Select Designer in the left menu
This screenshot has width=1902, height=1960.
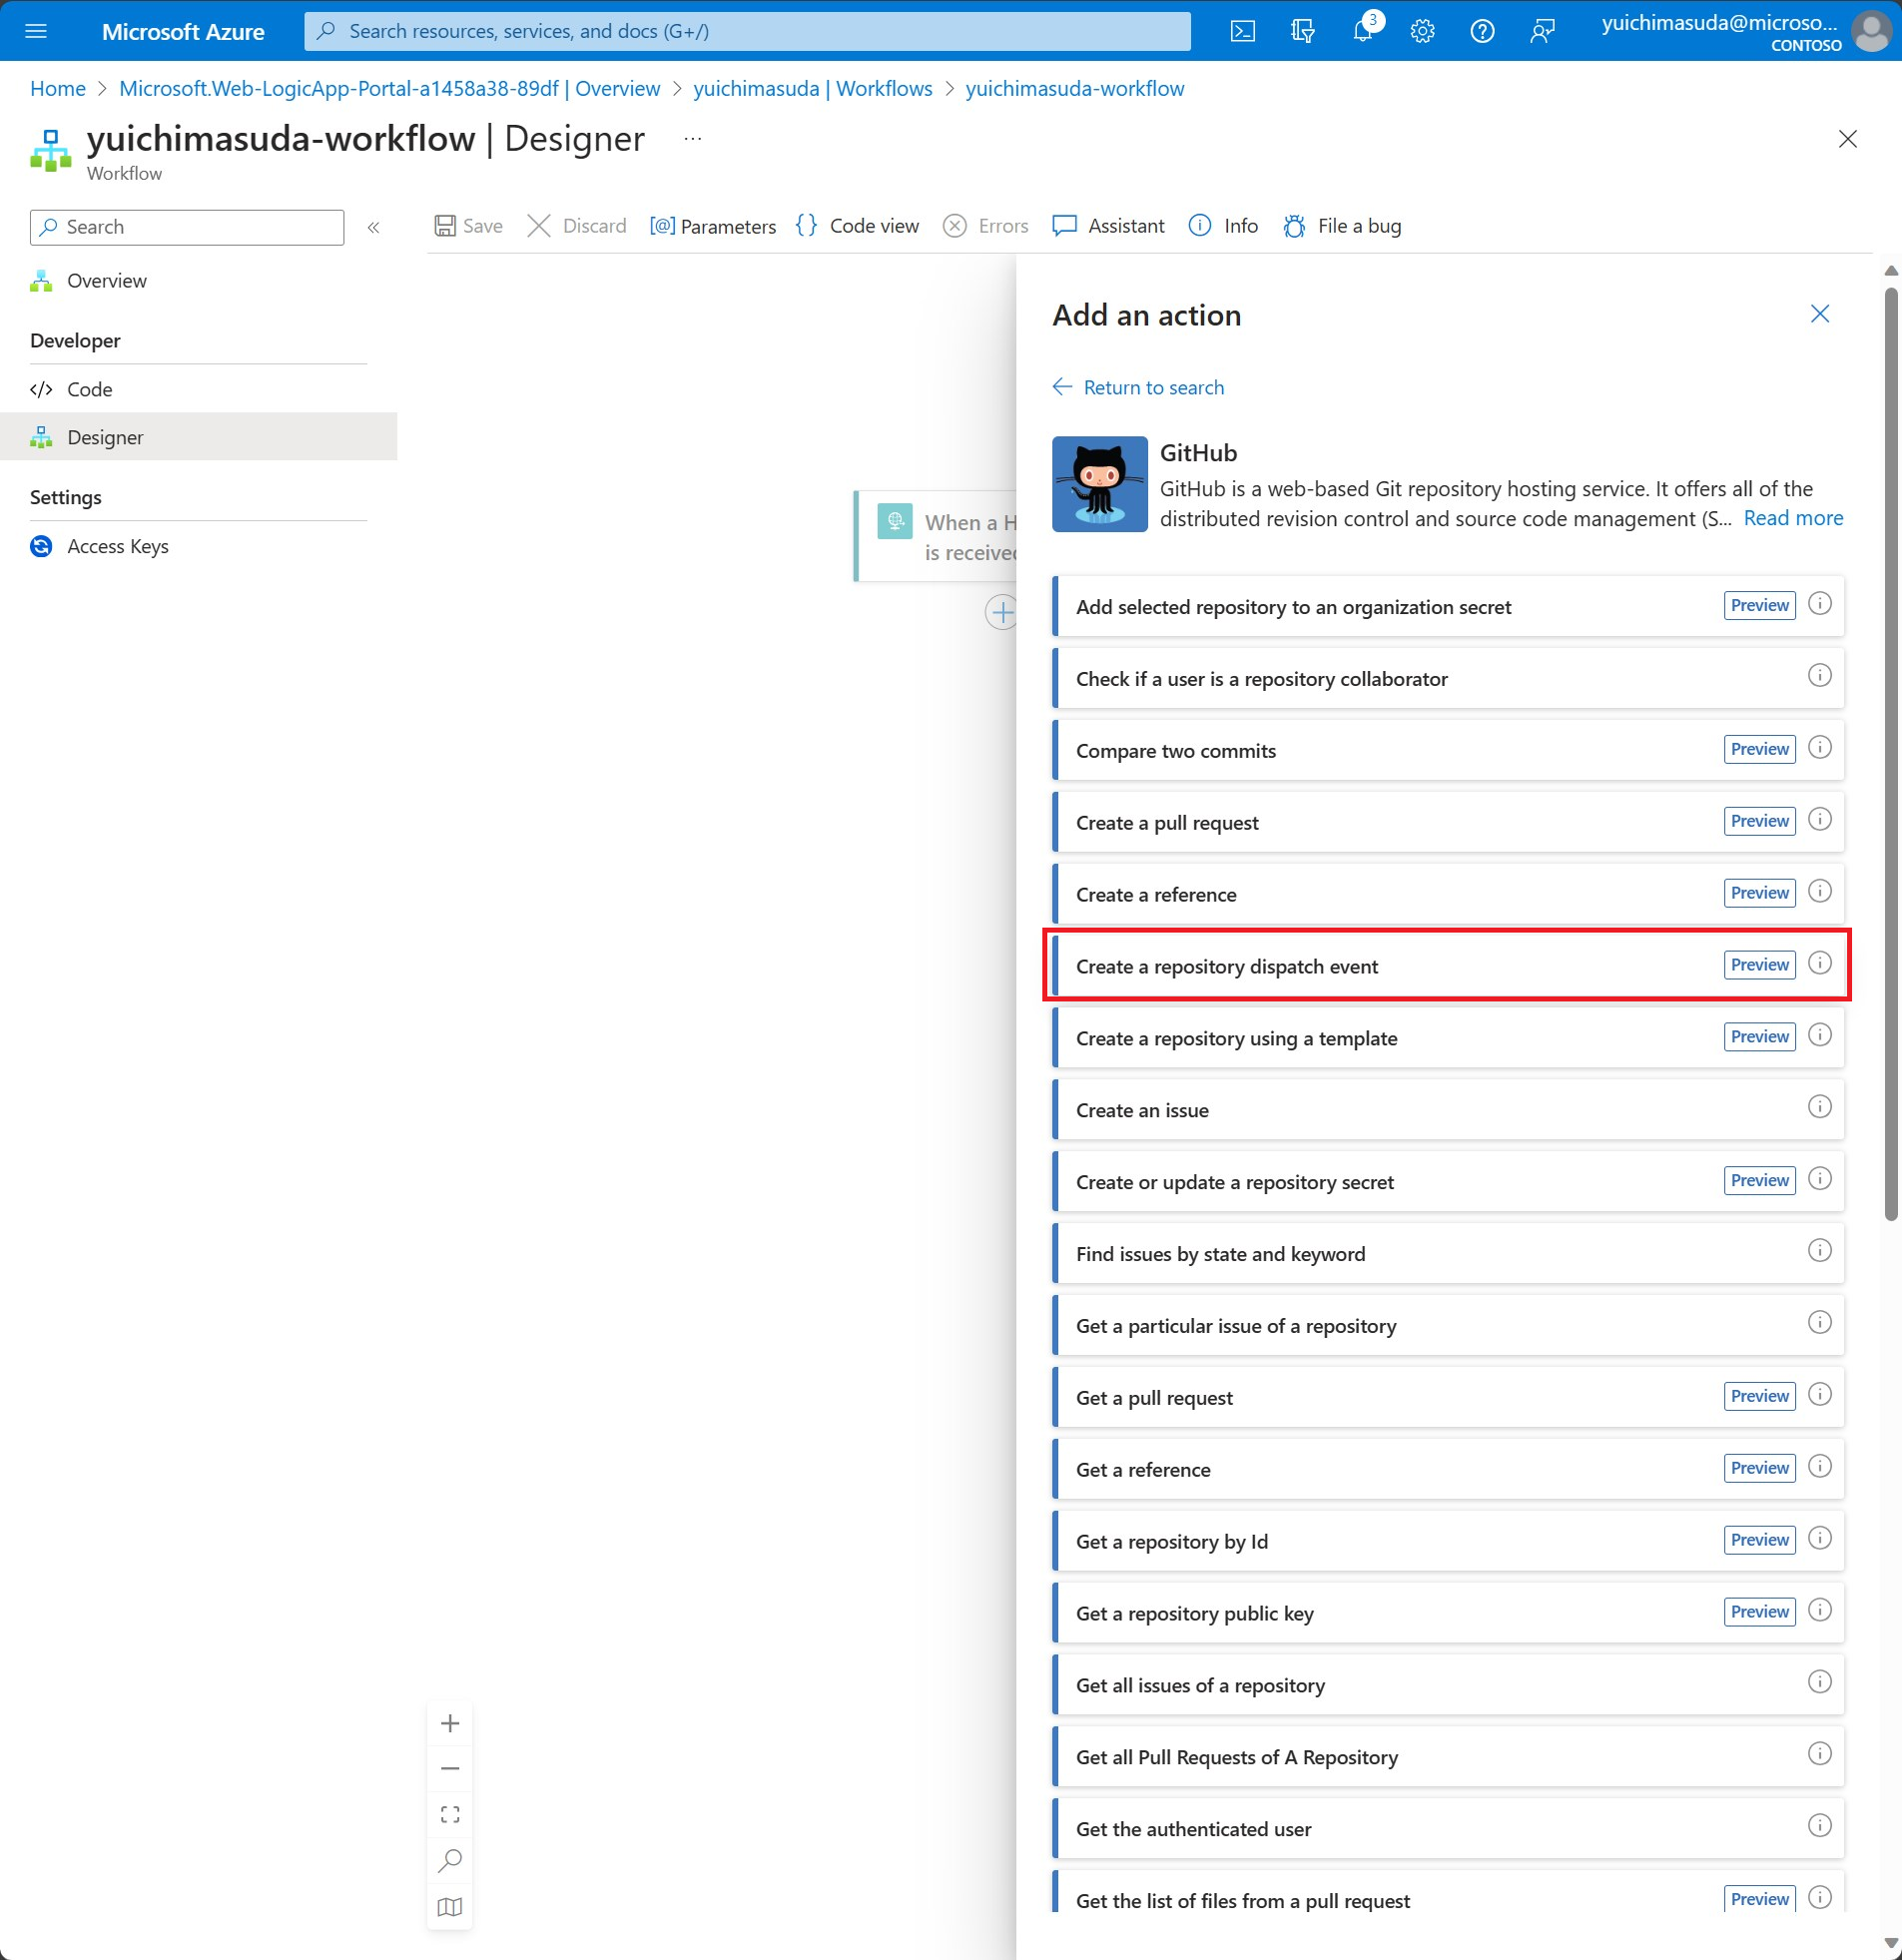[199, 437]
